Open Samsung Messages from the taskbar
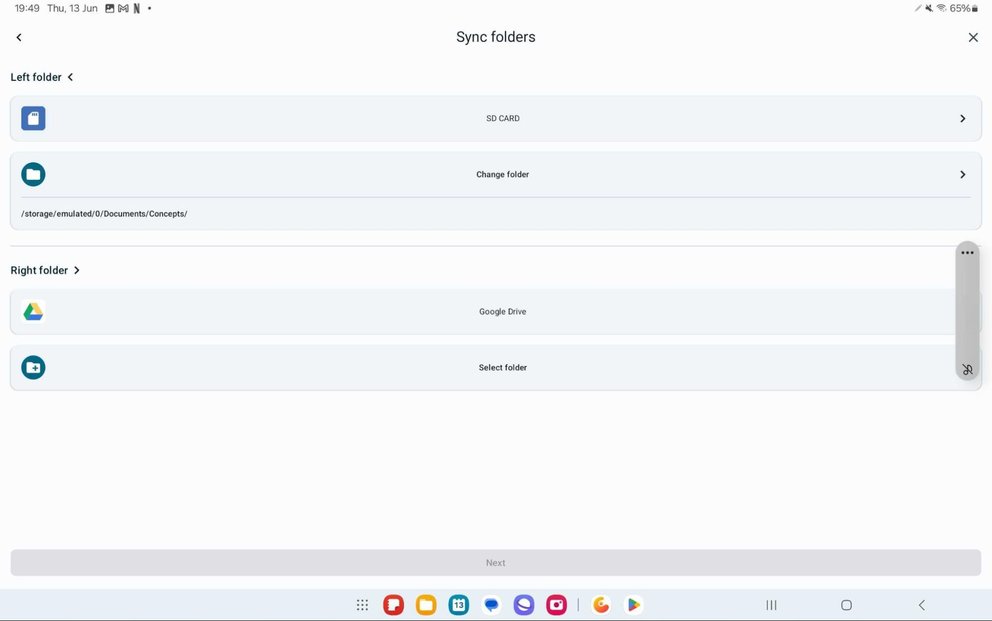Viewport: 992px width, 621px height. [x=491, y=604]
